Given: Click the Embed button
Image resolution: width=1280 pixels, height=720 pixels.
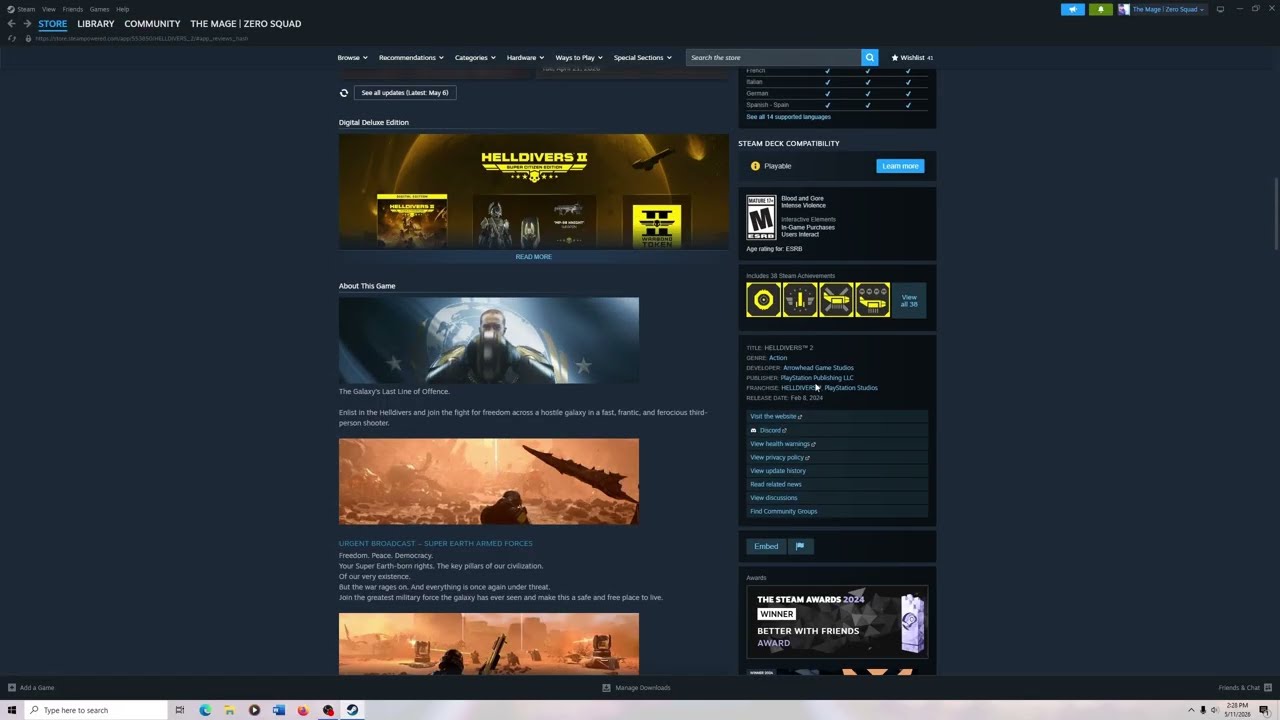Looking at the screenshot, I should (766, 546).
